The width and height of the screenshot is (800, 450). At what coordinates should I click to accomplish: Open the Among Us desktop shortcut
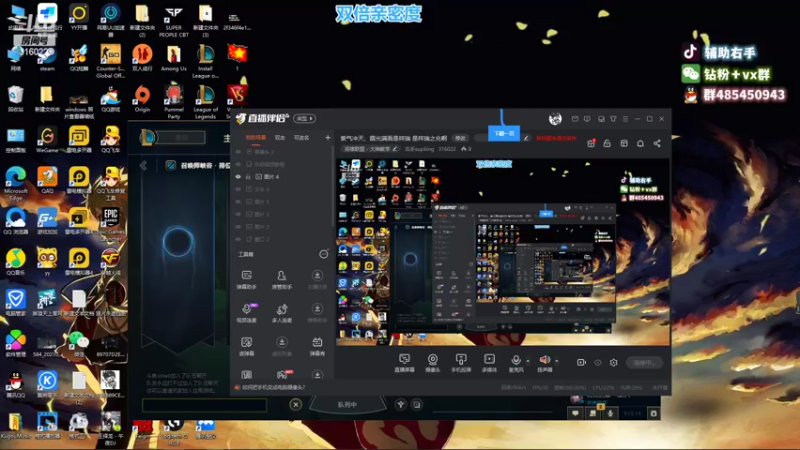click(173, 58)
